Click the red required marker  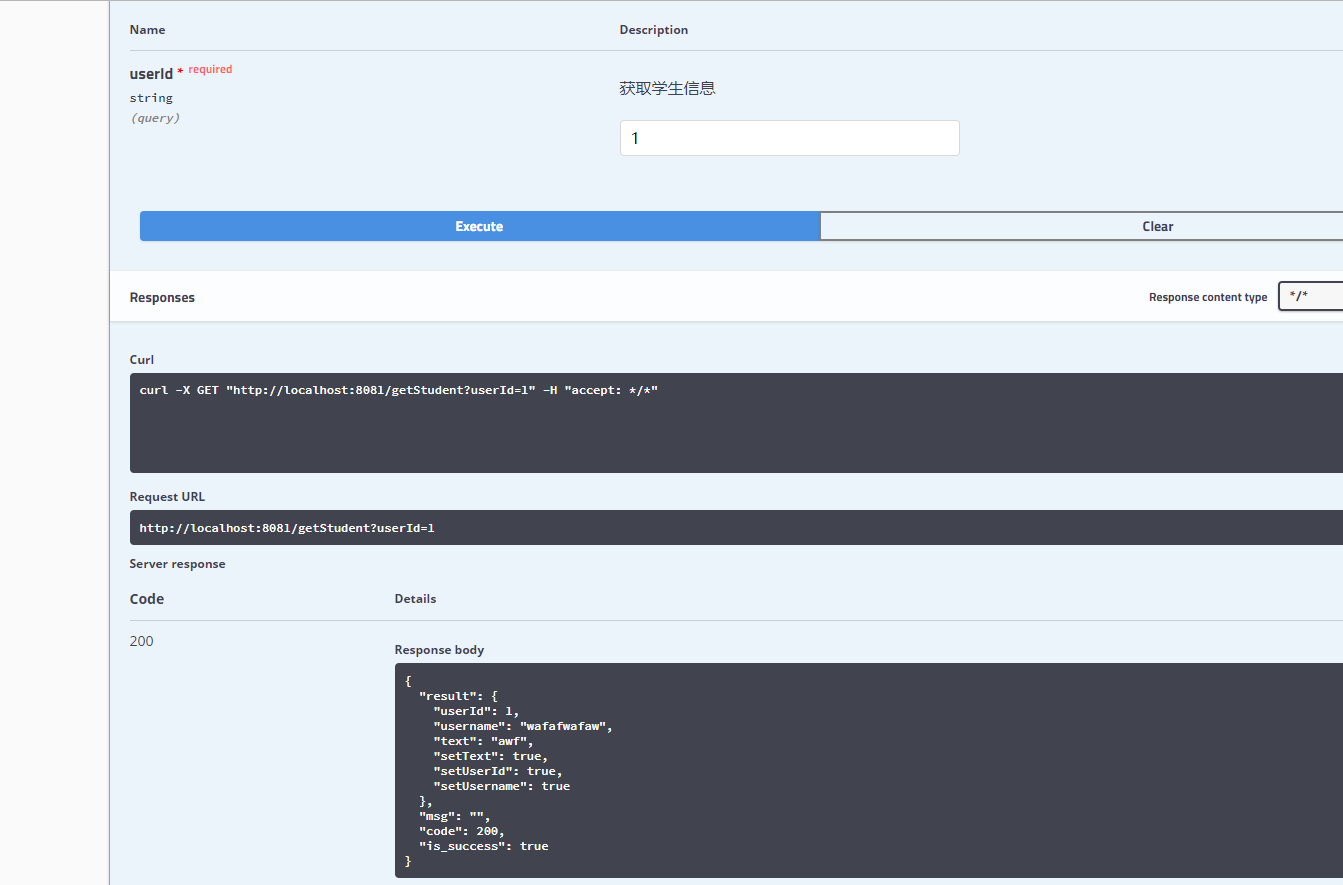204,70
